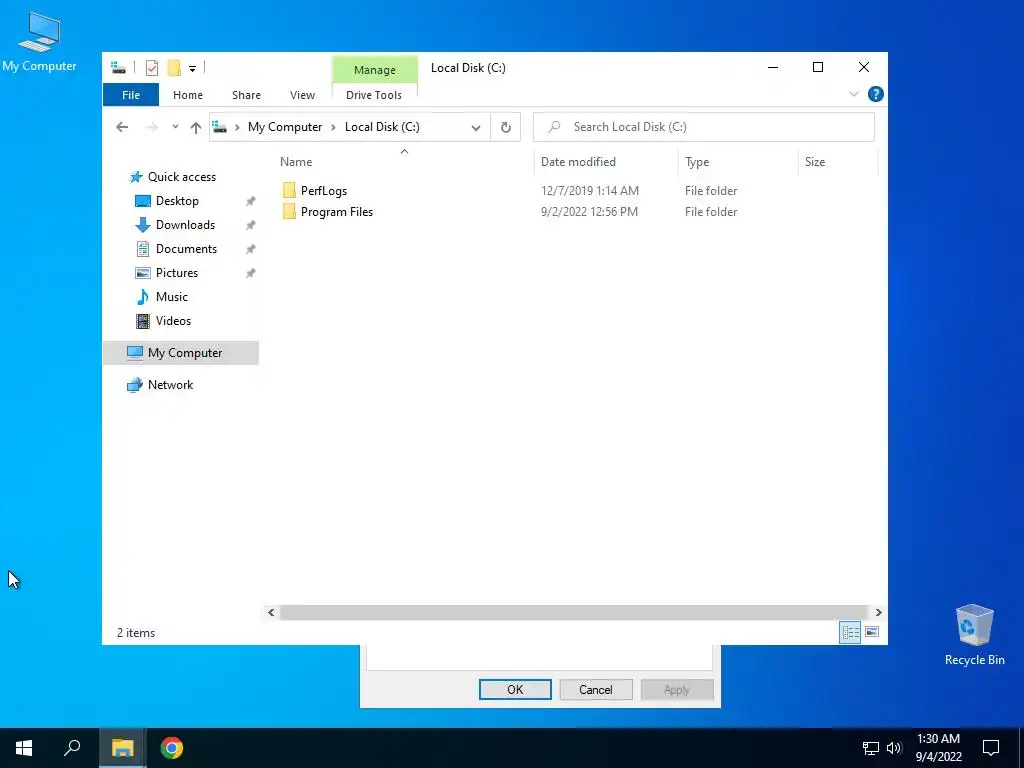1024x768 pixels.
Task: Switch to the Share ribbon tab
Action: click(x=246, y=95)
